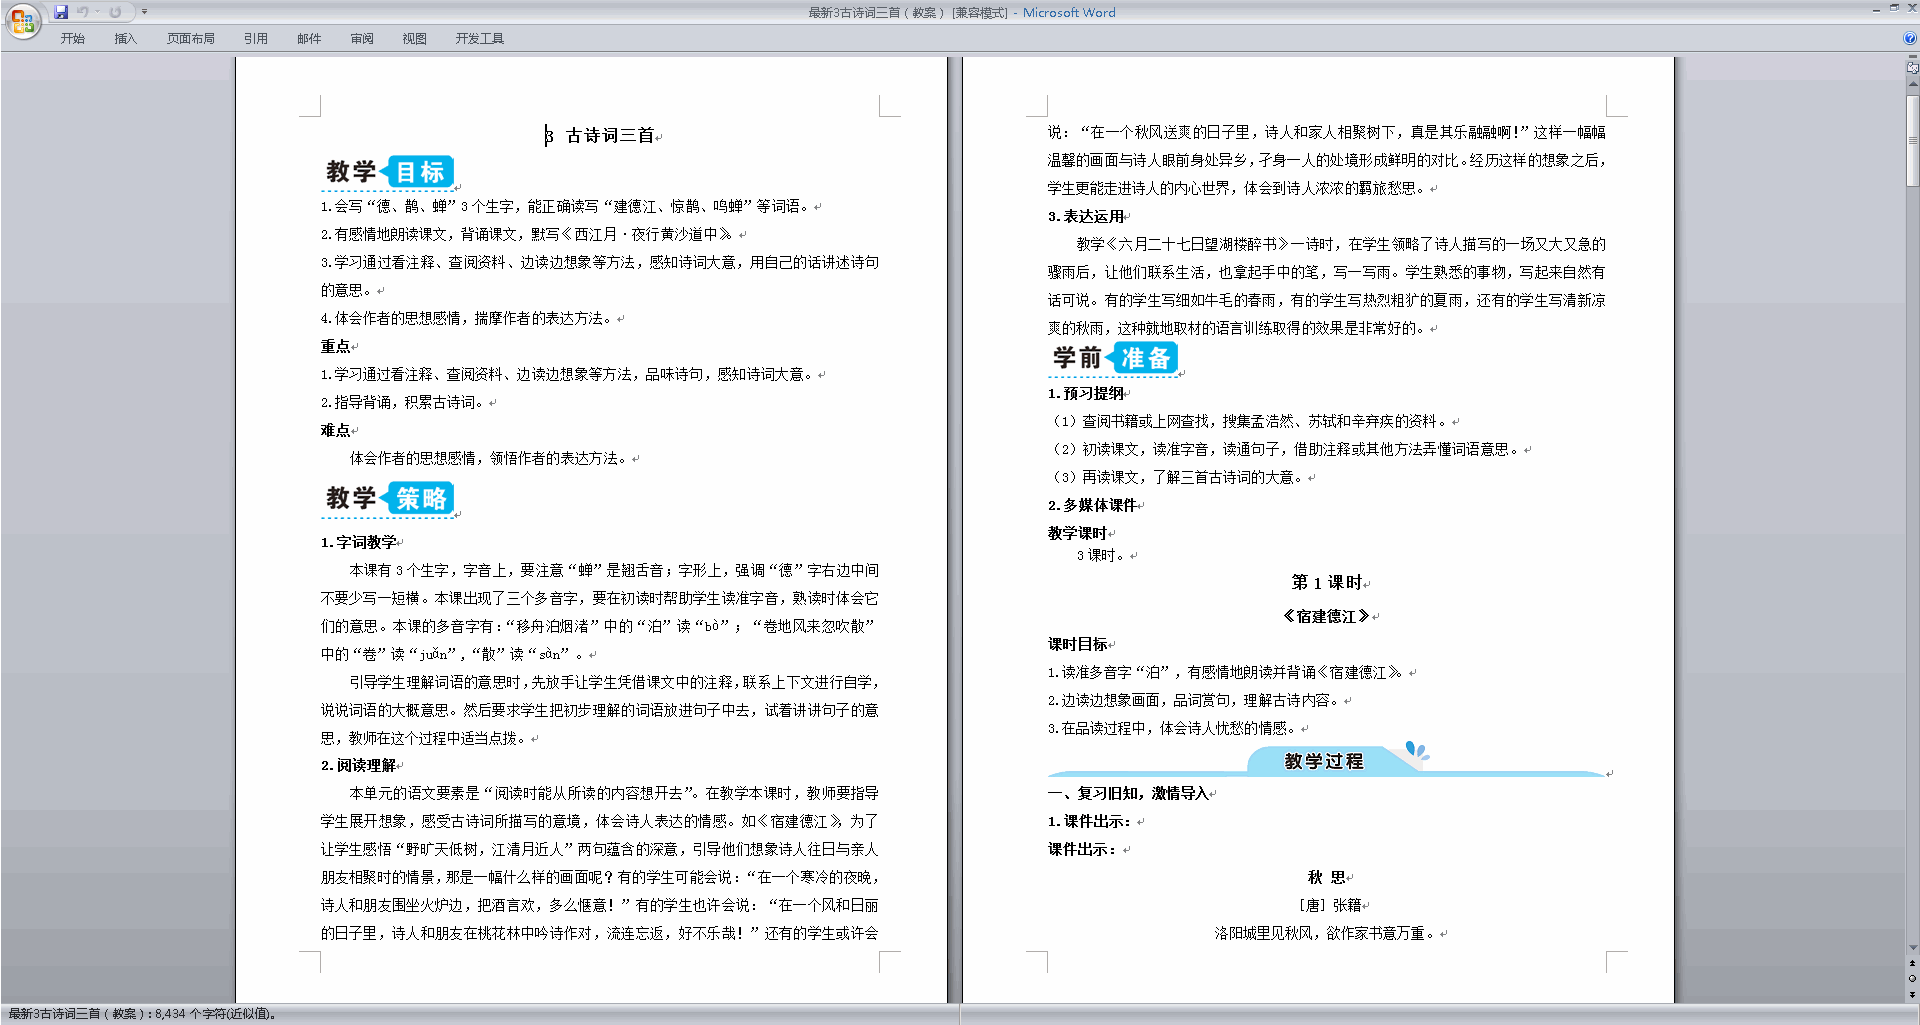Click the 2.阅读理解 subheading
The width and height of the screenshot is (1920, 1025).
tap(358, 766)
